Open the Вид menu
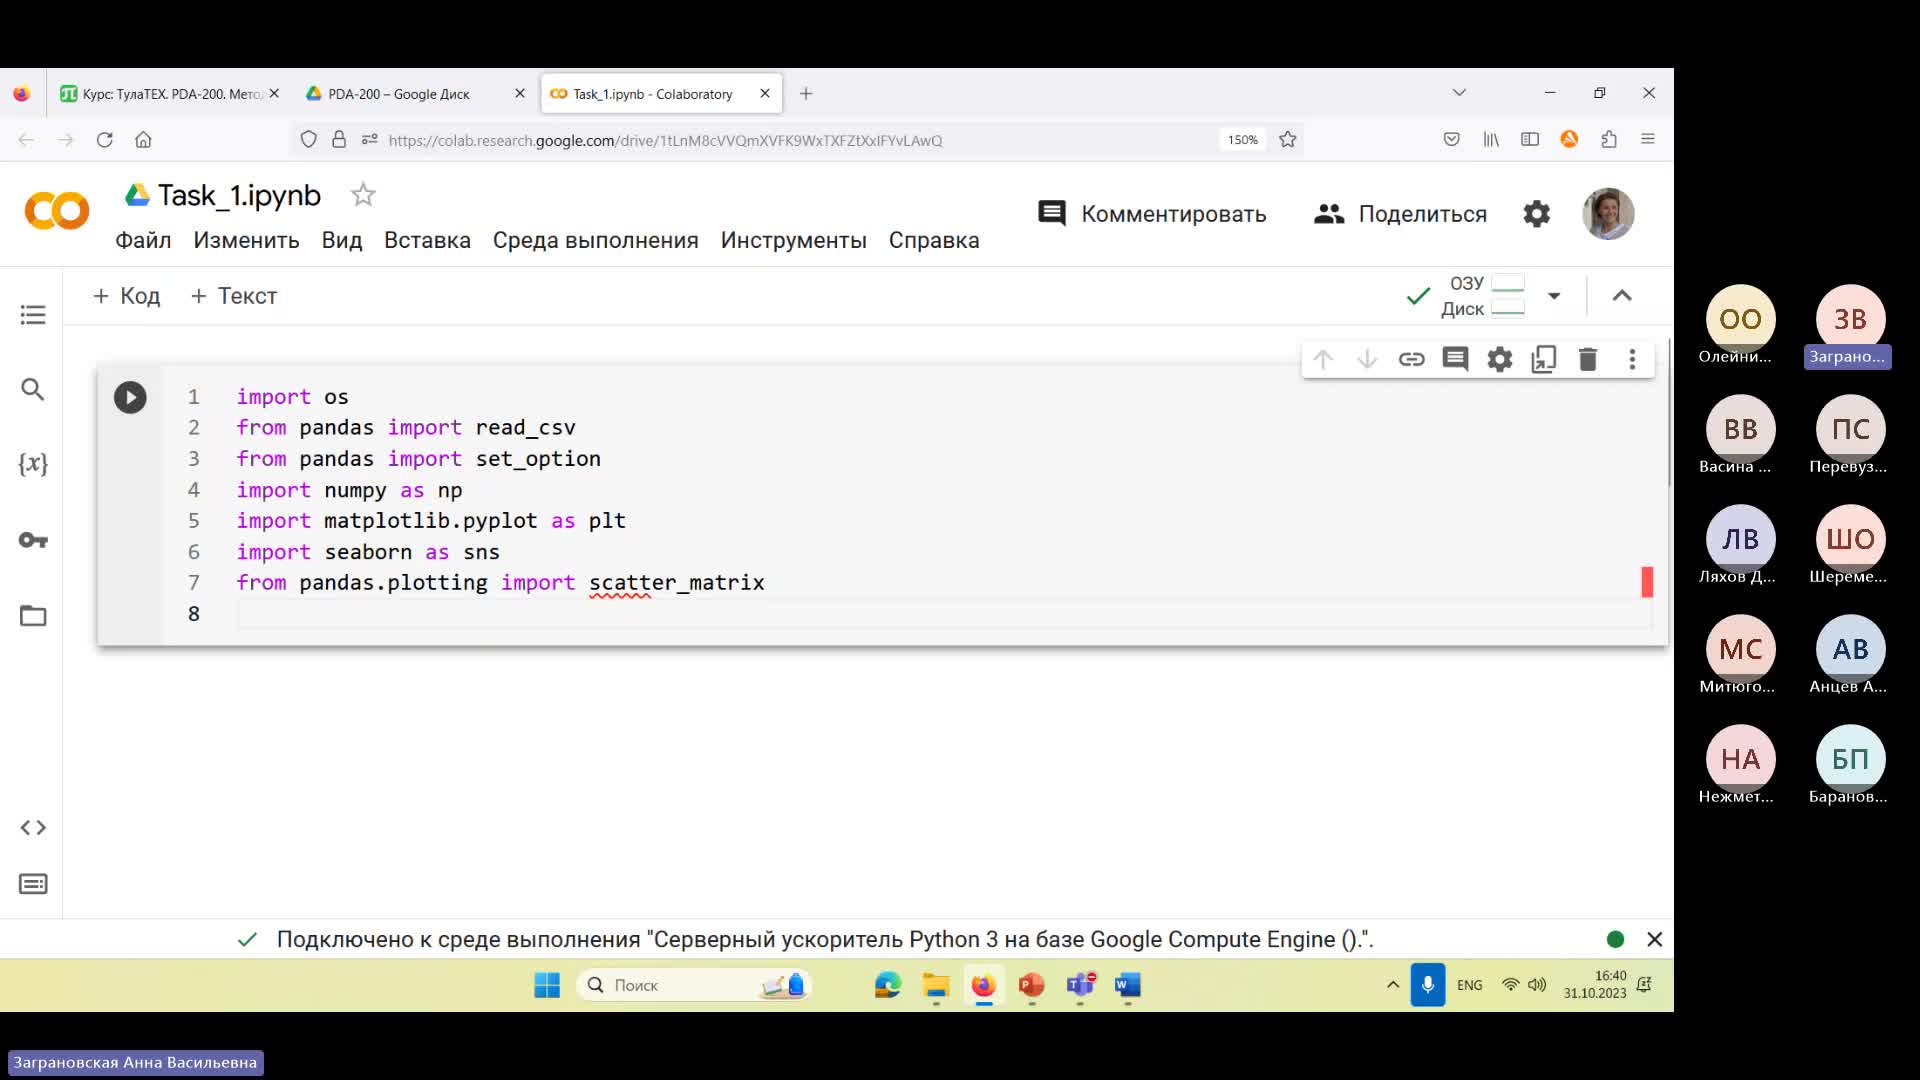The image size is (1920, 1080). click(x=342, y=240)
